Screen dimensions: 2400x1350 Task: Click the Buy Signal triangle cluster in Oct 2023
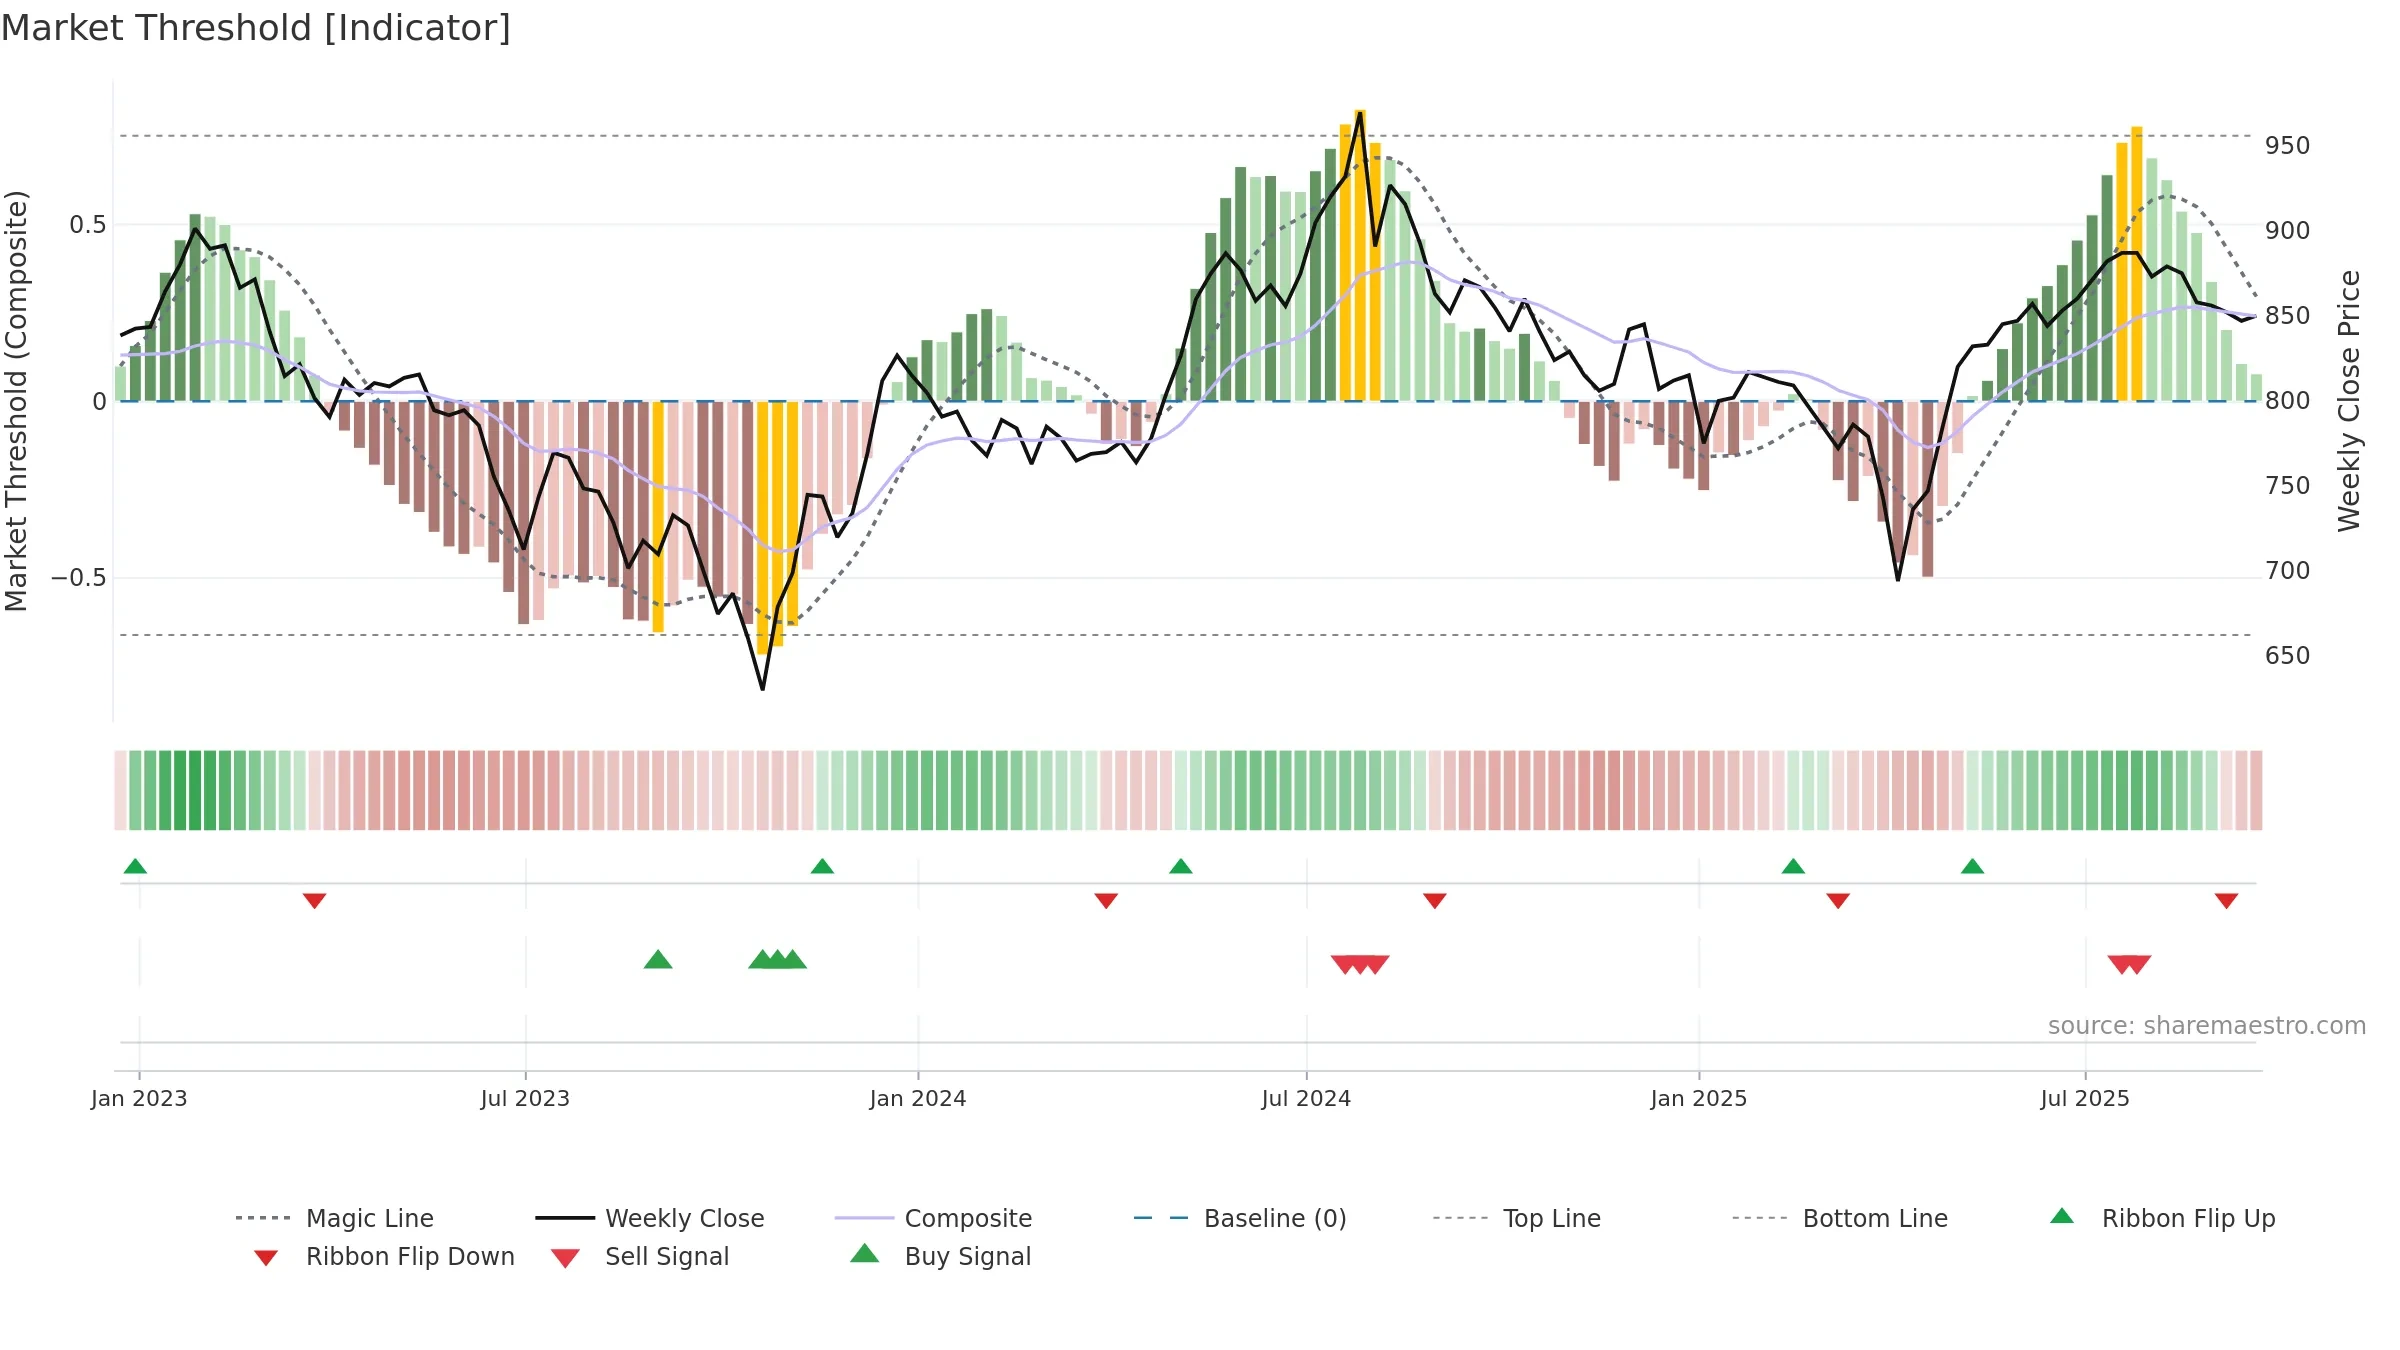[777, 959]
